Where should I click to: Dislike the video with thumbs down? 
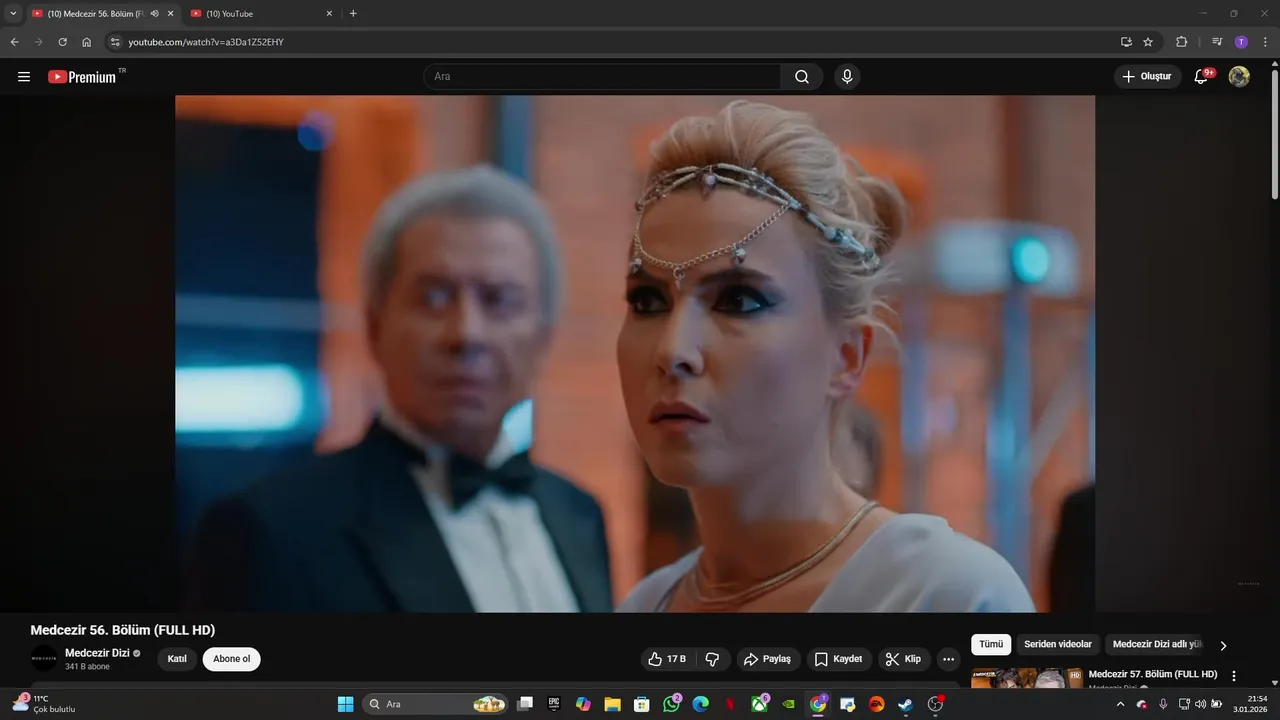[713, 659]
